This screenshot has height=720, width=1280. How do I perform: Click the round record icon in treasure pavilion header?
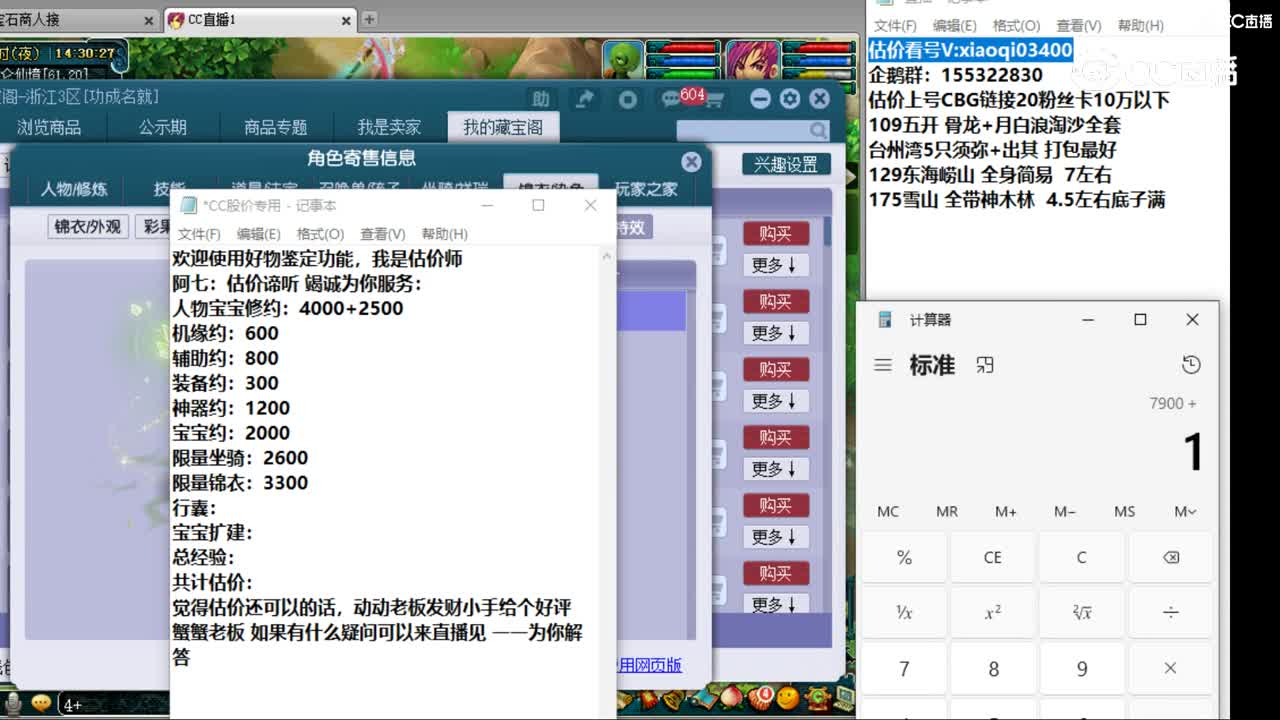click(628, 99)
